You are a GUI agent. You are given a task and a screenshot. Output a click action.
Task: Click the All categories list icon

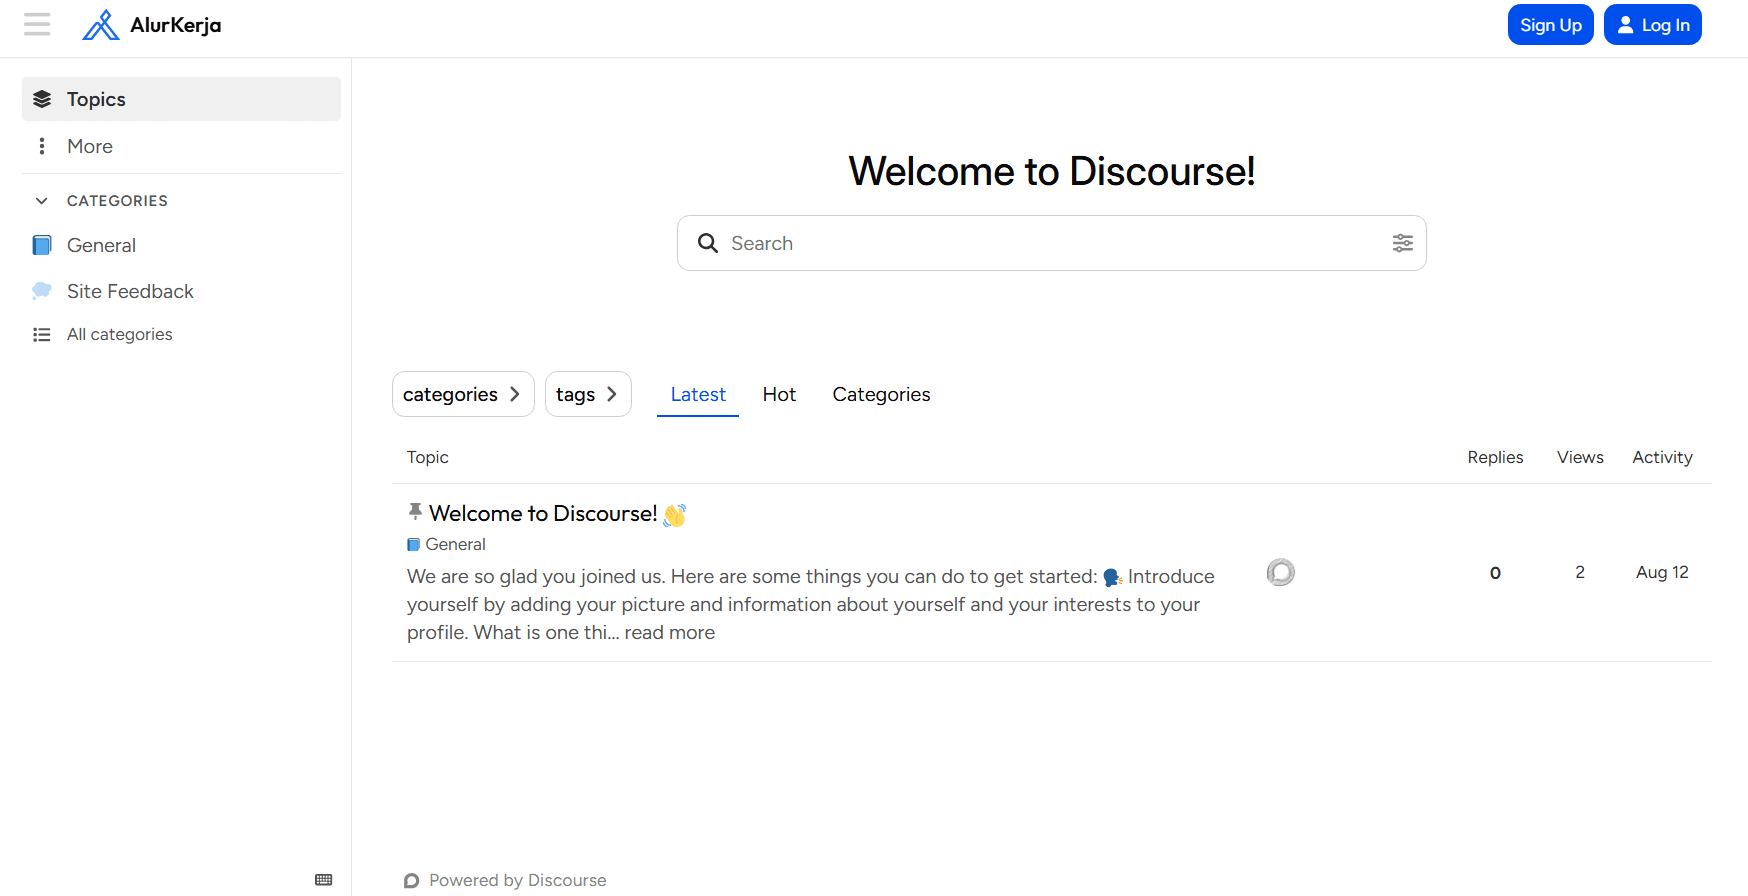(42, 335)
